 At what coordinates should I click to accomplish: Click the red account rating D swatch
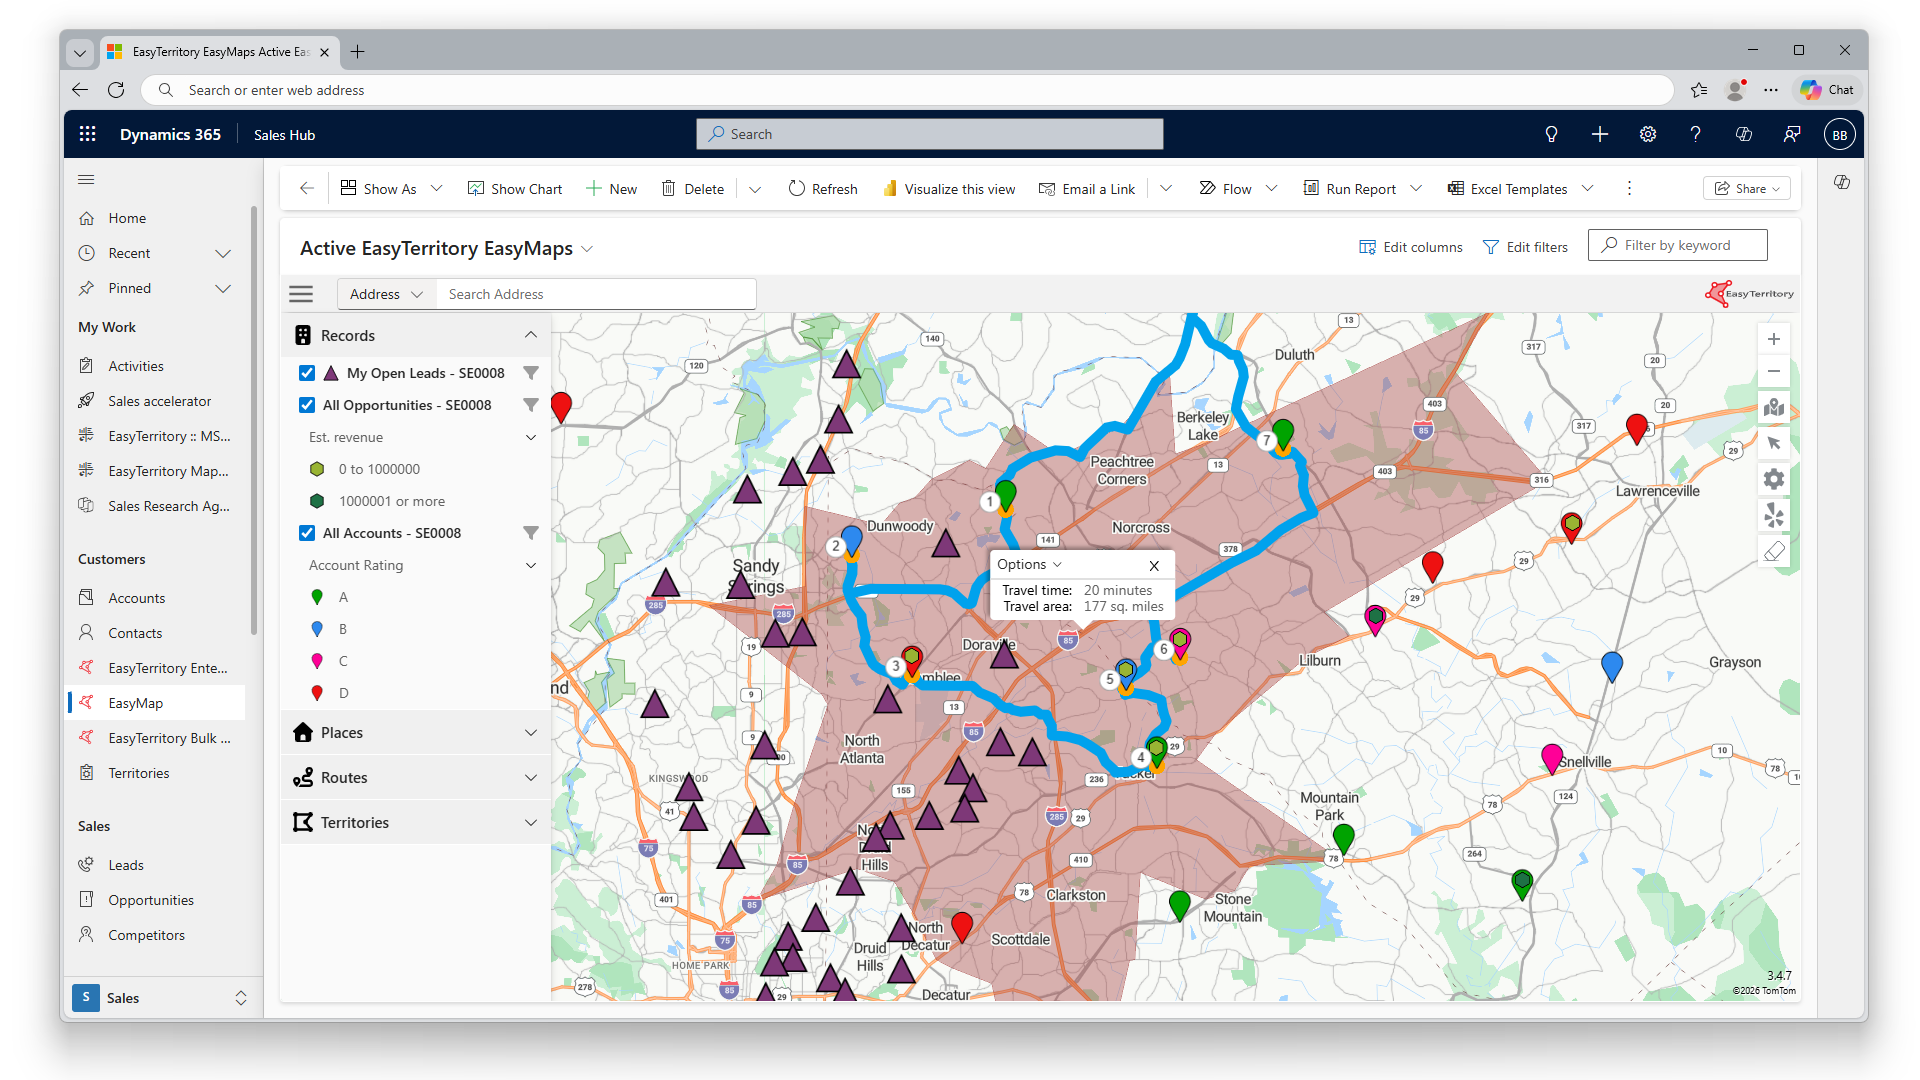(x=317, y=693)
